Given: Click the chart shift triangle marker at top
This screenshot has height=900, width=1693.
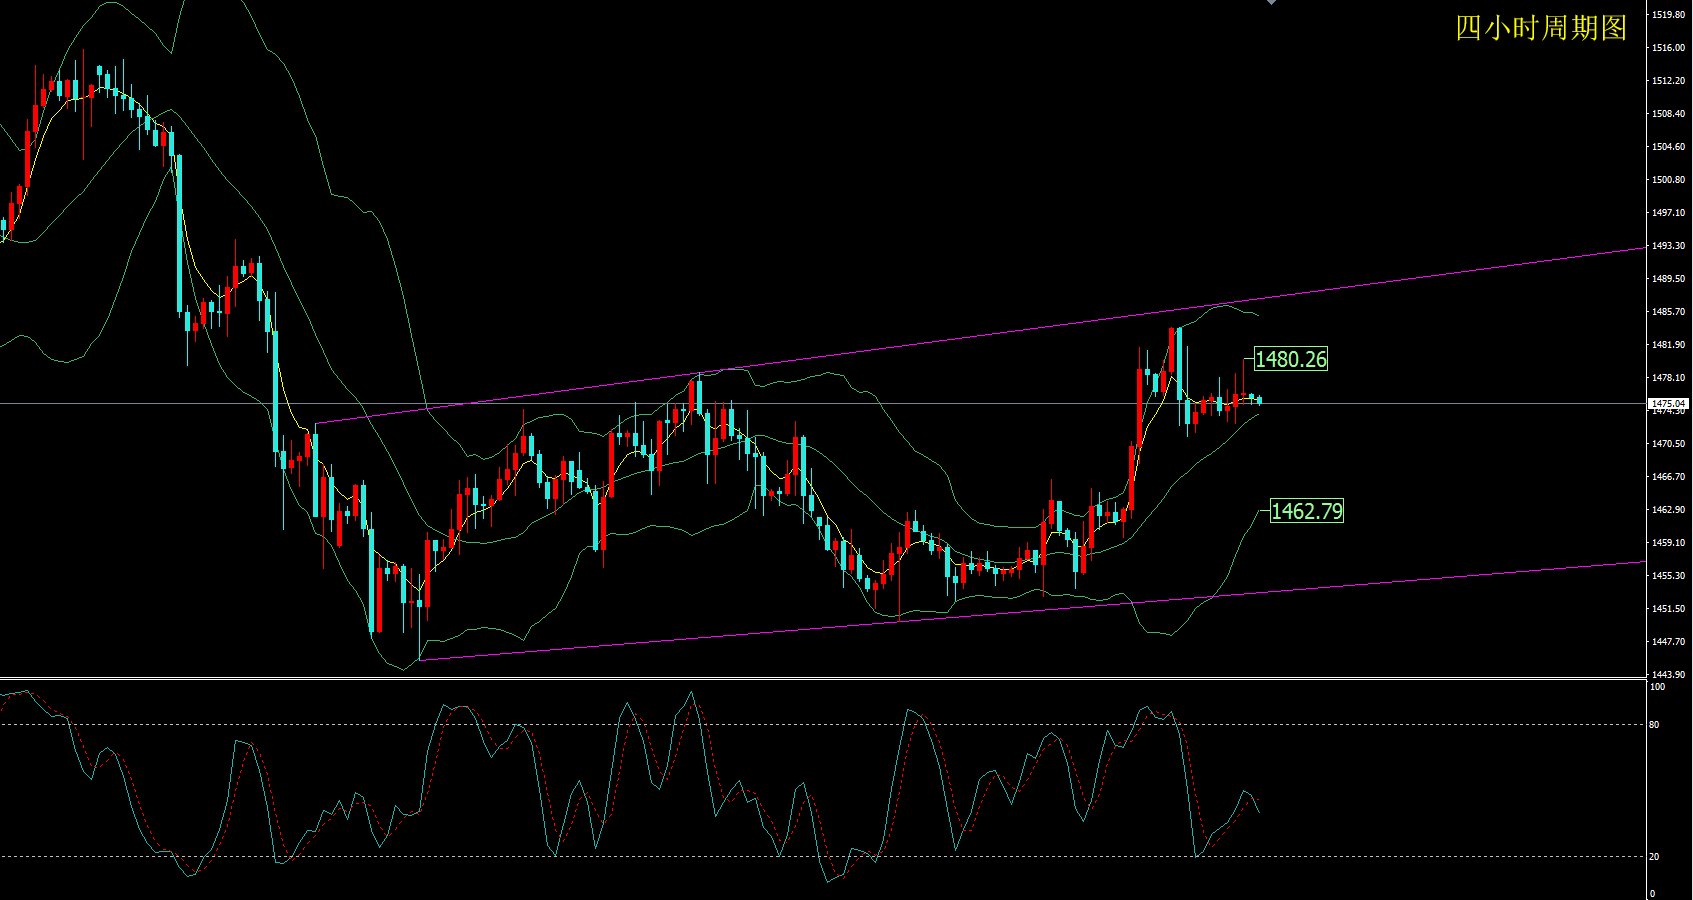Looking at the screenshot, I should [1271, 3].
